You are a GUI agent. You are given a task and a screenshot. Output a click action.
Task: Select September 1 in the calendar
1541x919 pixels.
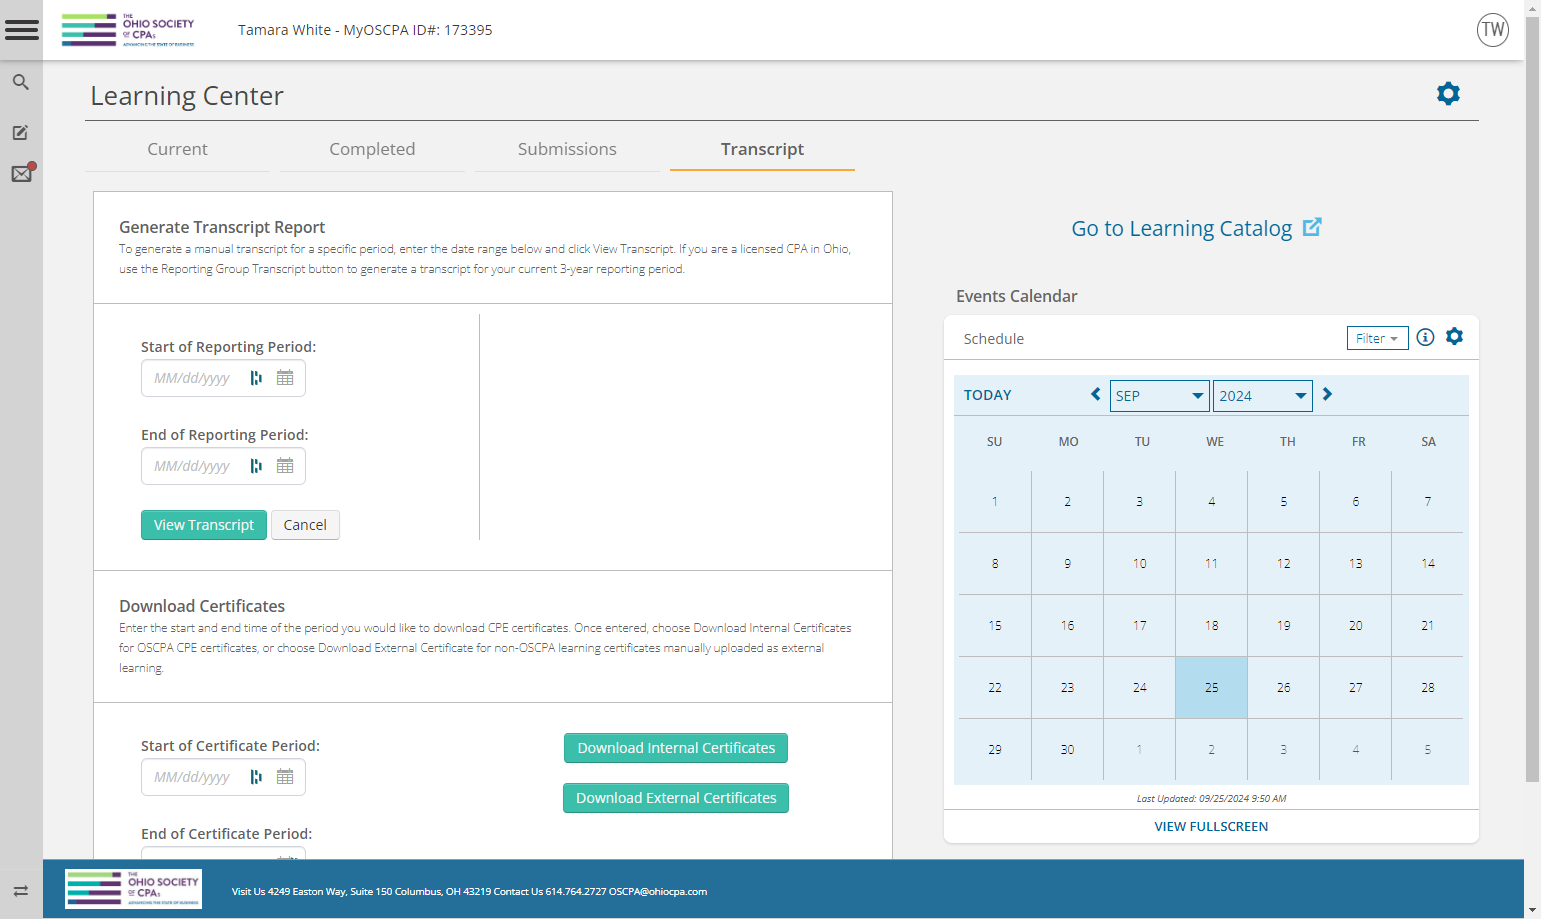pos(995,502)
